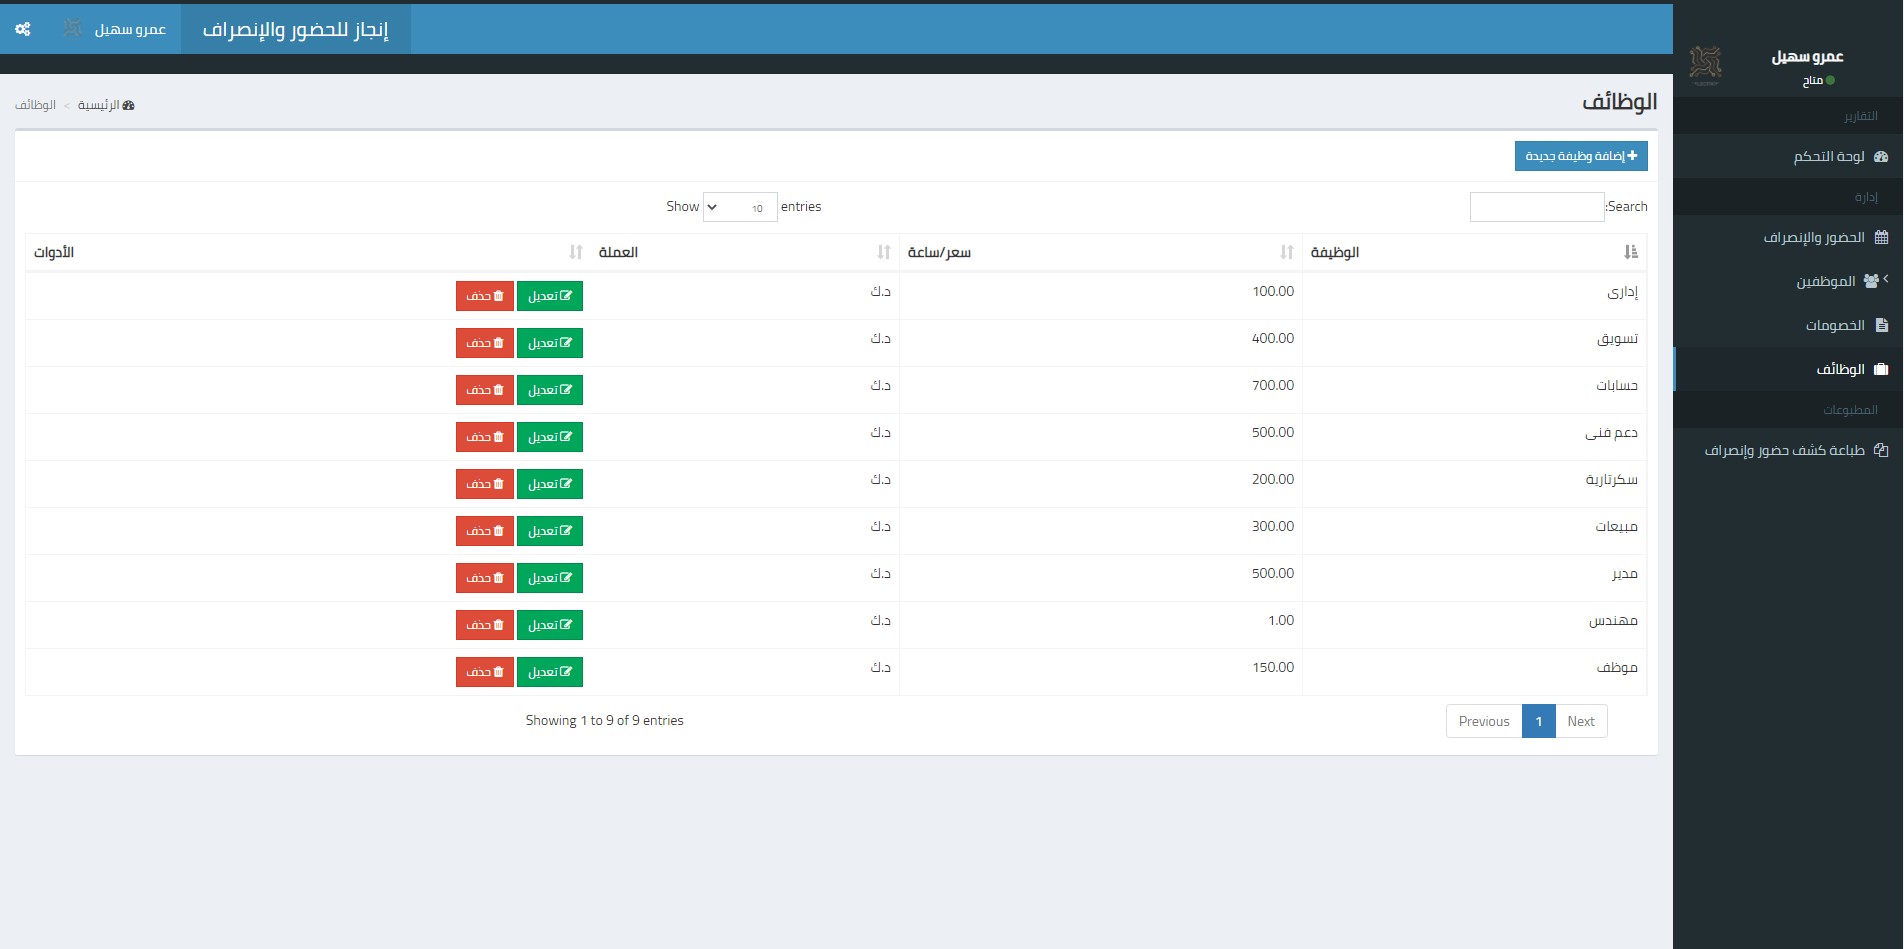Edit the سكرتارية job row
This screenshot has height=949, width=1904.
coord(550,484)
